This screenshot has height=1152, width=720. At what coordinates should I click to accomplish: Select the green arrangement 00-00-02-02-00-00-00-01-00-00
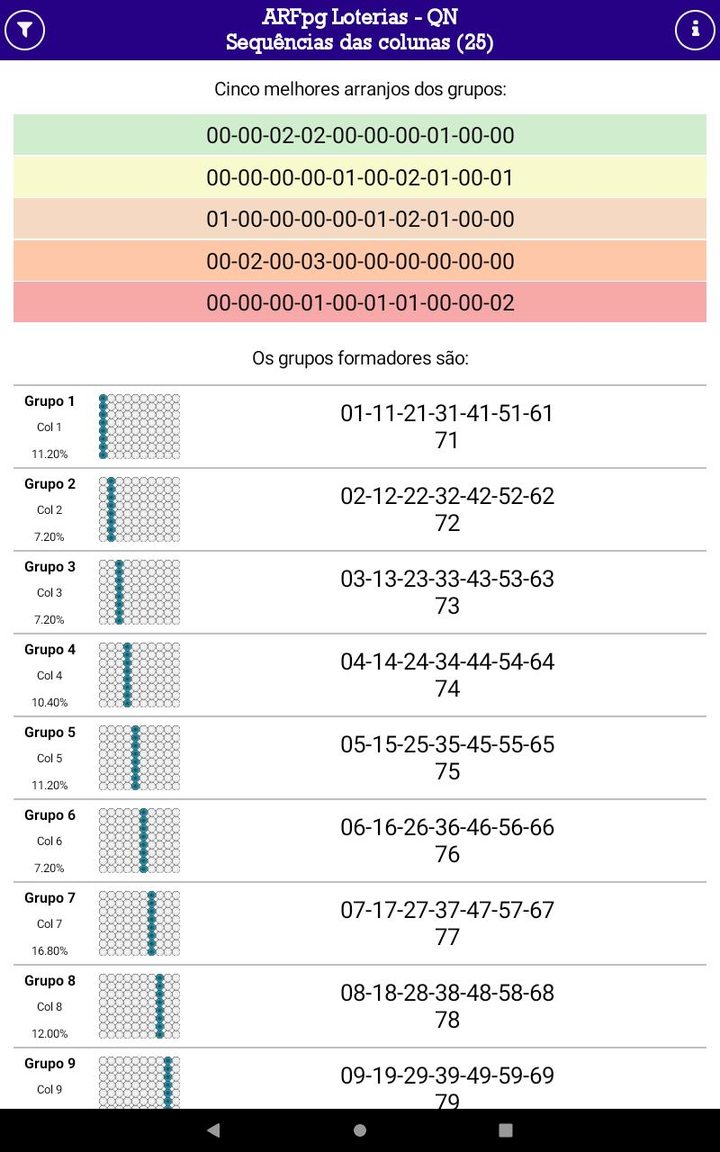tap(360, 135)
